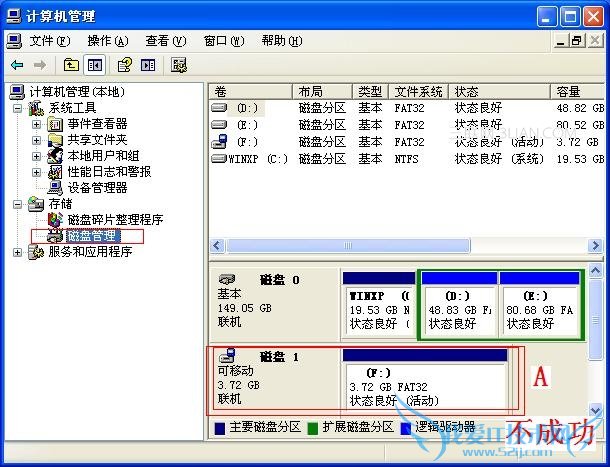Screen dimensions: 610x467
Task: Click the NTFS cell in WINXP row
Action: 407,159
